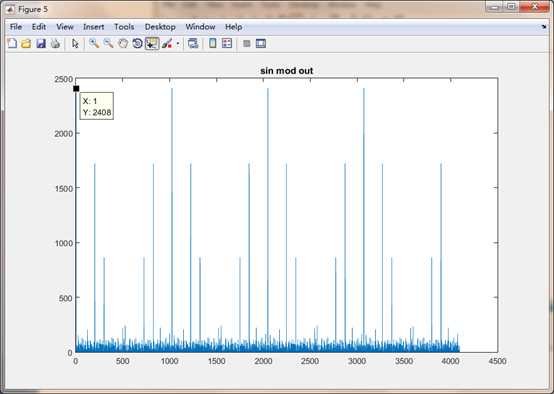The height and width of the screenshot is (394, 554).
Task: Click the data tip box showing Y: 2408
Action: 96,106
